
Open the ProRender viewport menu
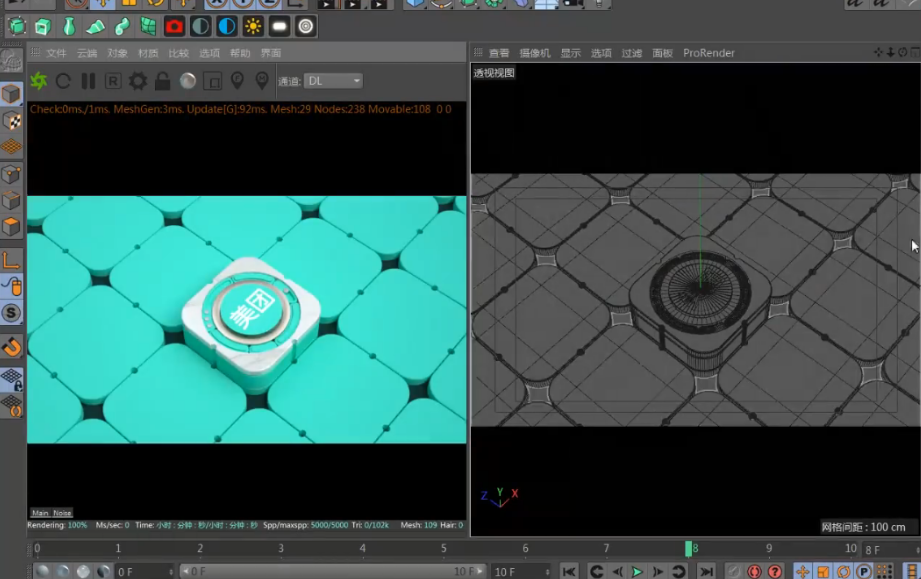click(708, 53)
